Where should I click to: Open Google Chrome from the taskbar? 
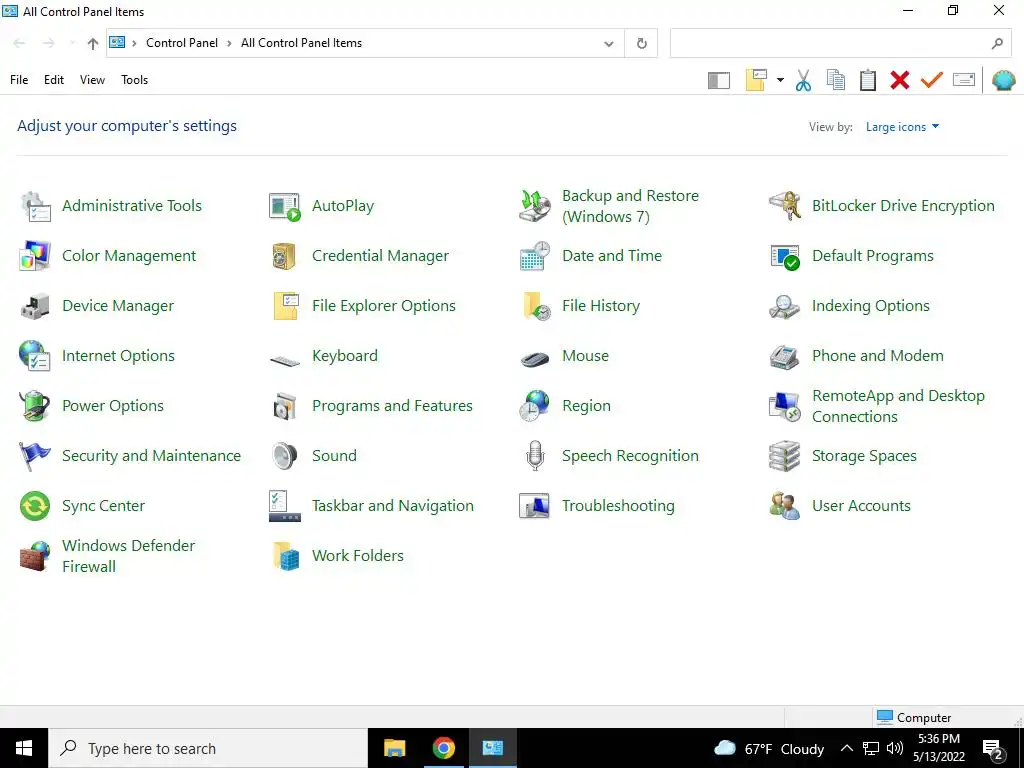coord(443,748)
